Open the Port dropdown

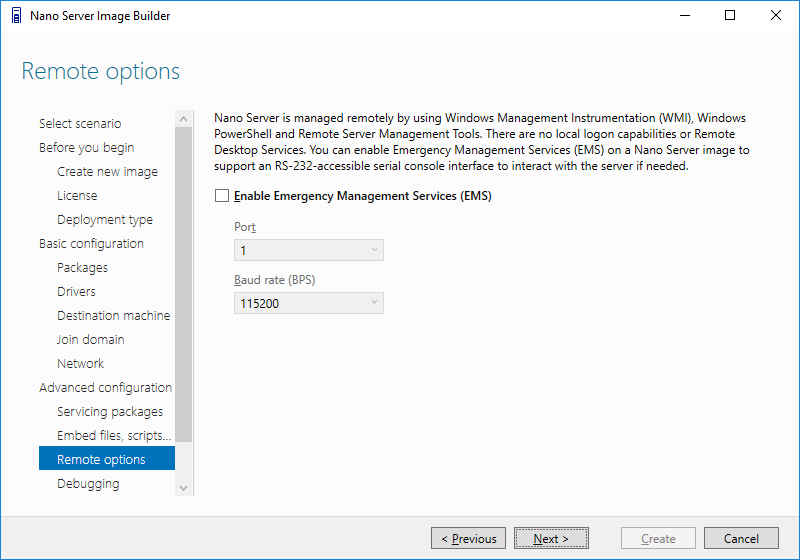(309, 250)
